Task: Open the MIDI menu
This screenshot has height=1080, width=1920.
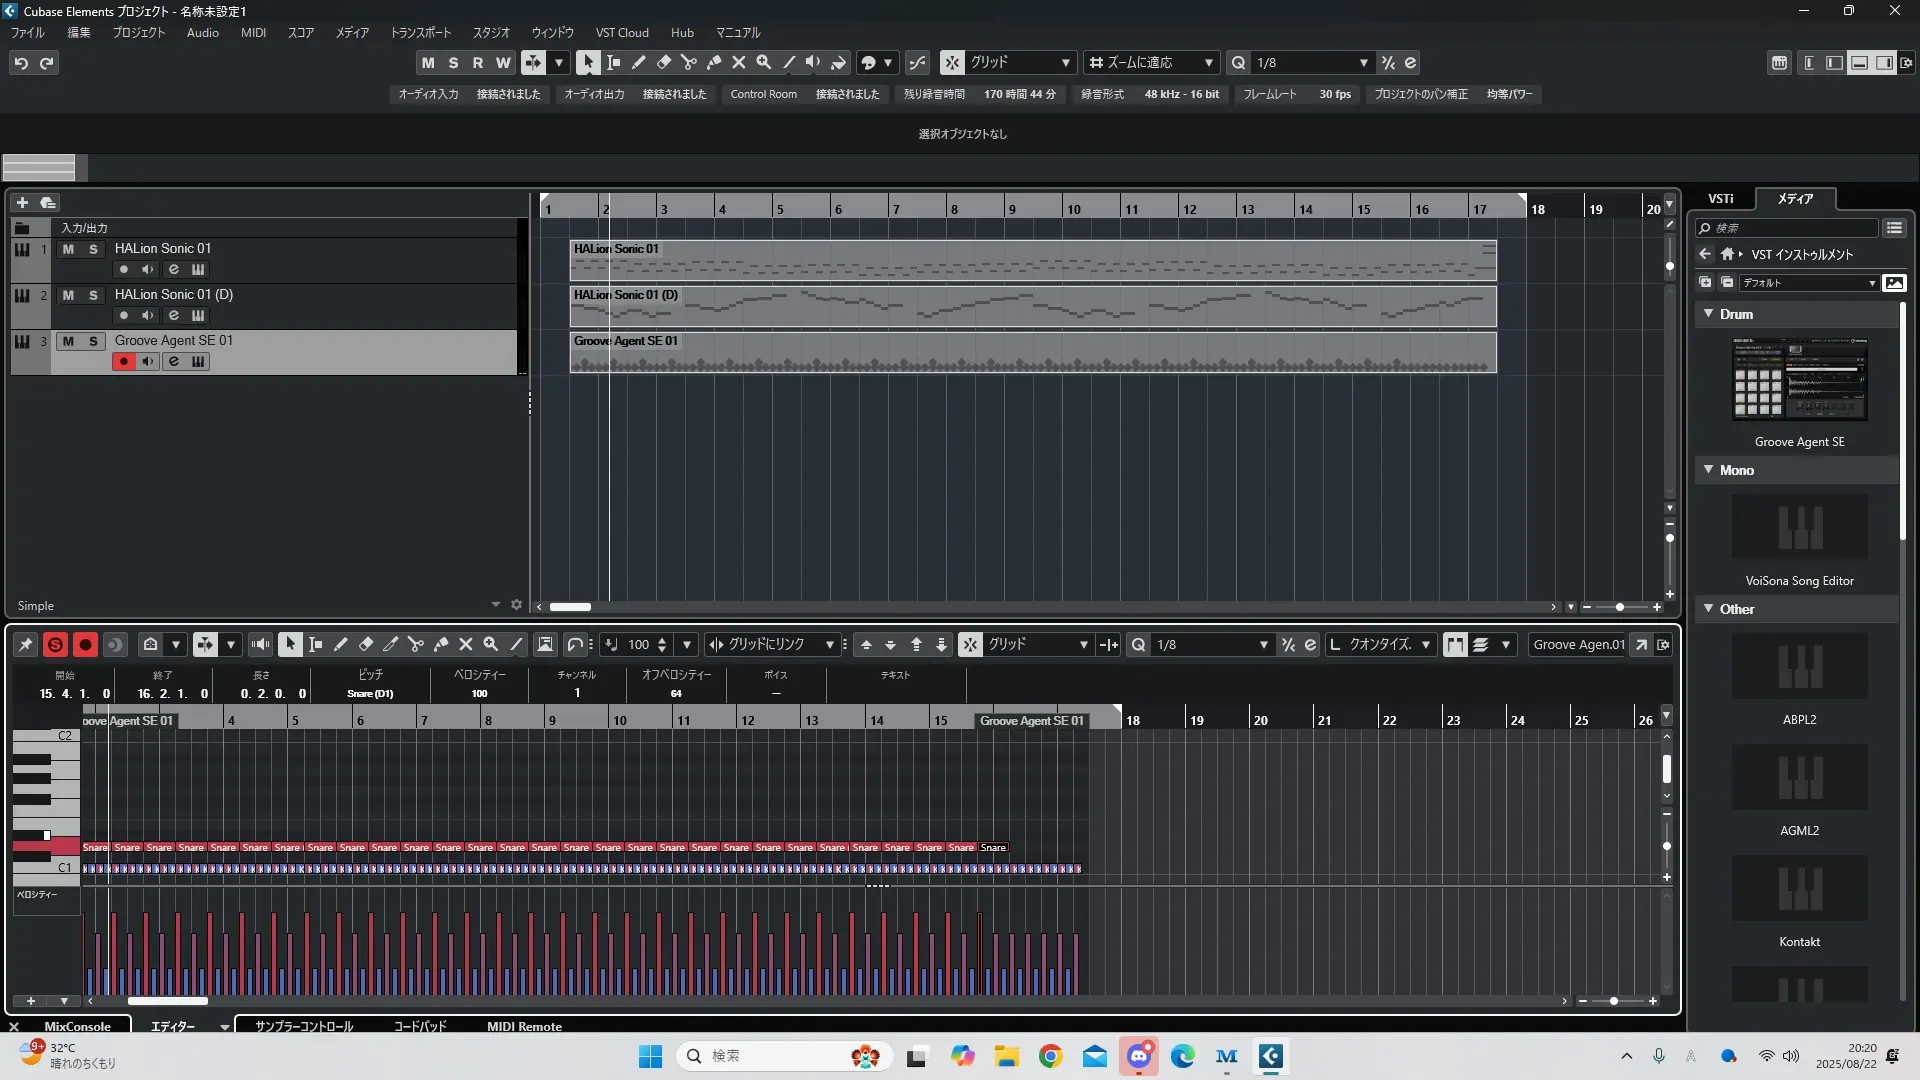Action: click(253, 33)
